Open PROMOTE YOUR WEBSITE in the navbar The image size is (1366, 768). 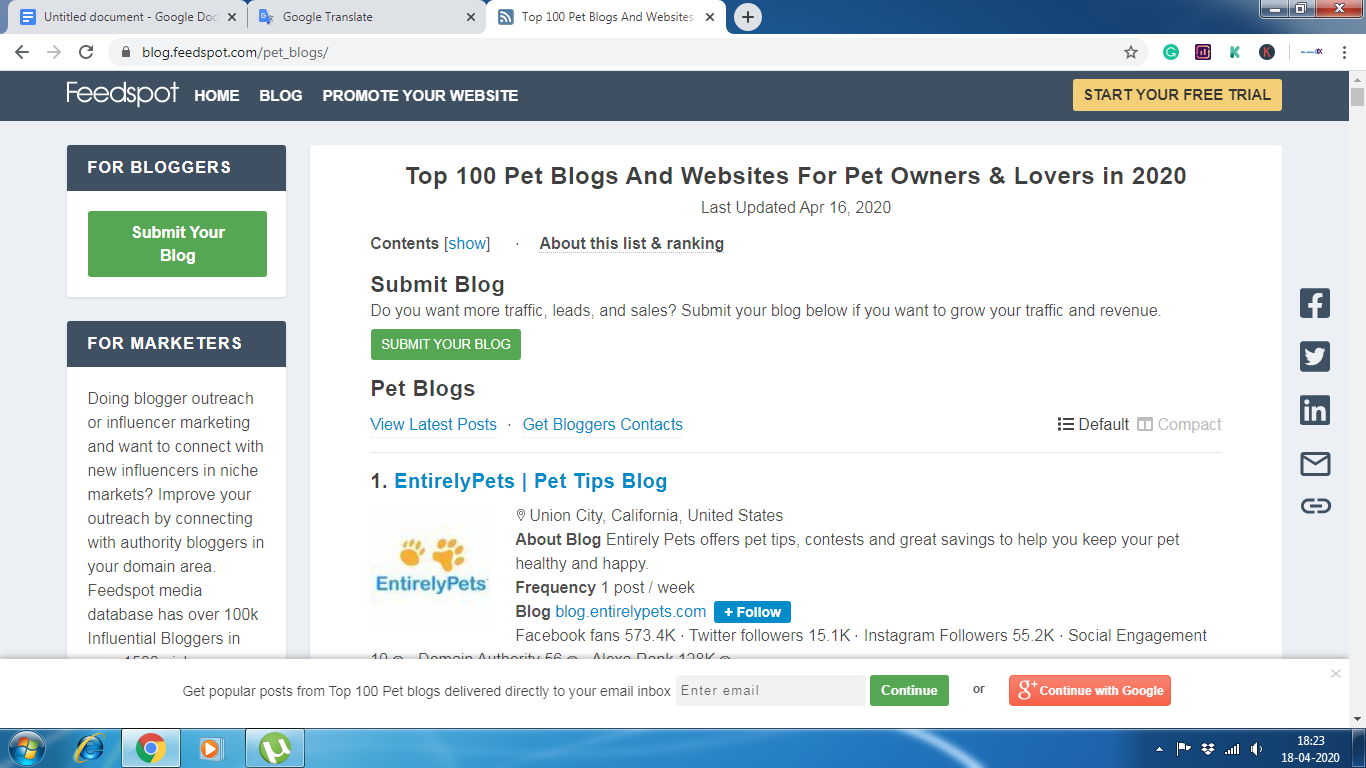(x=420, y=96)
